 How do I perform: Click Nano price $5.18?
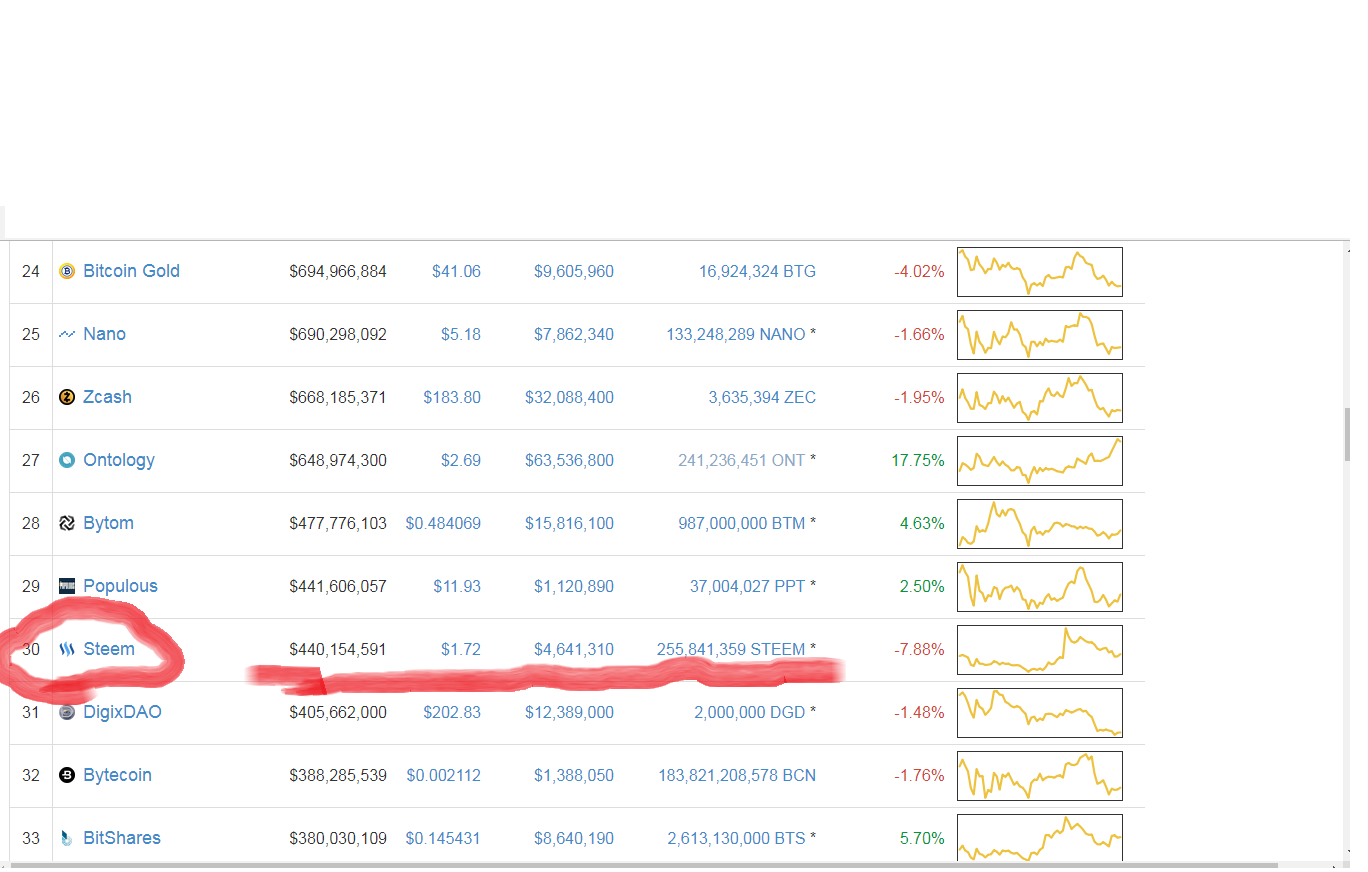pyautogui.click(x=461, y=334)
